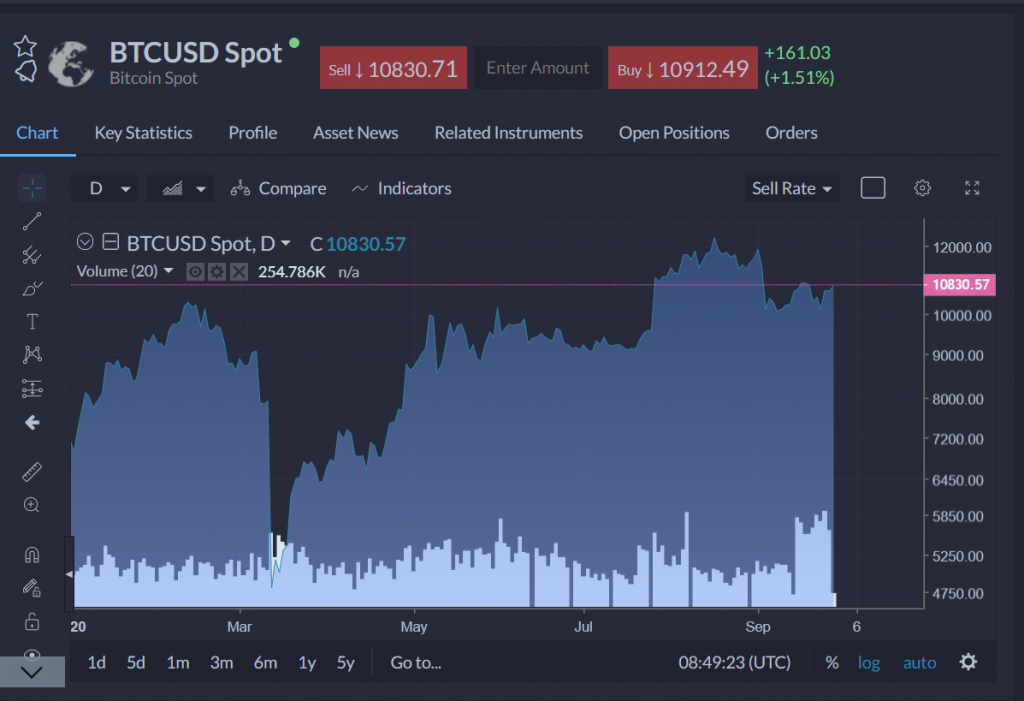1024x701 pixels.
Task: Open the Key Statistics tab
Action: coord(143,133)
